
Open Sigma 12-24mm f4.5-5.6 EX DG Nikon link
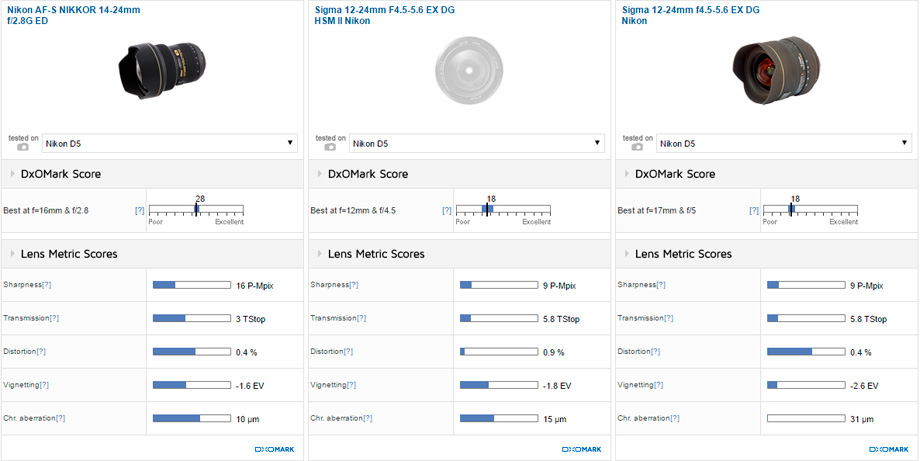[x=691, y=15]
